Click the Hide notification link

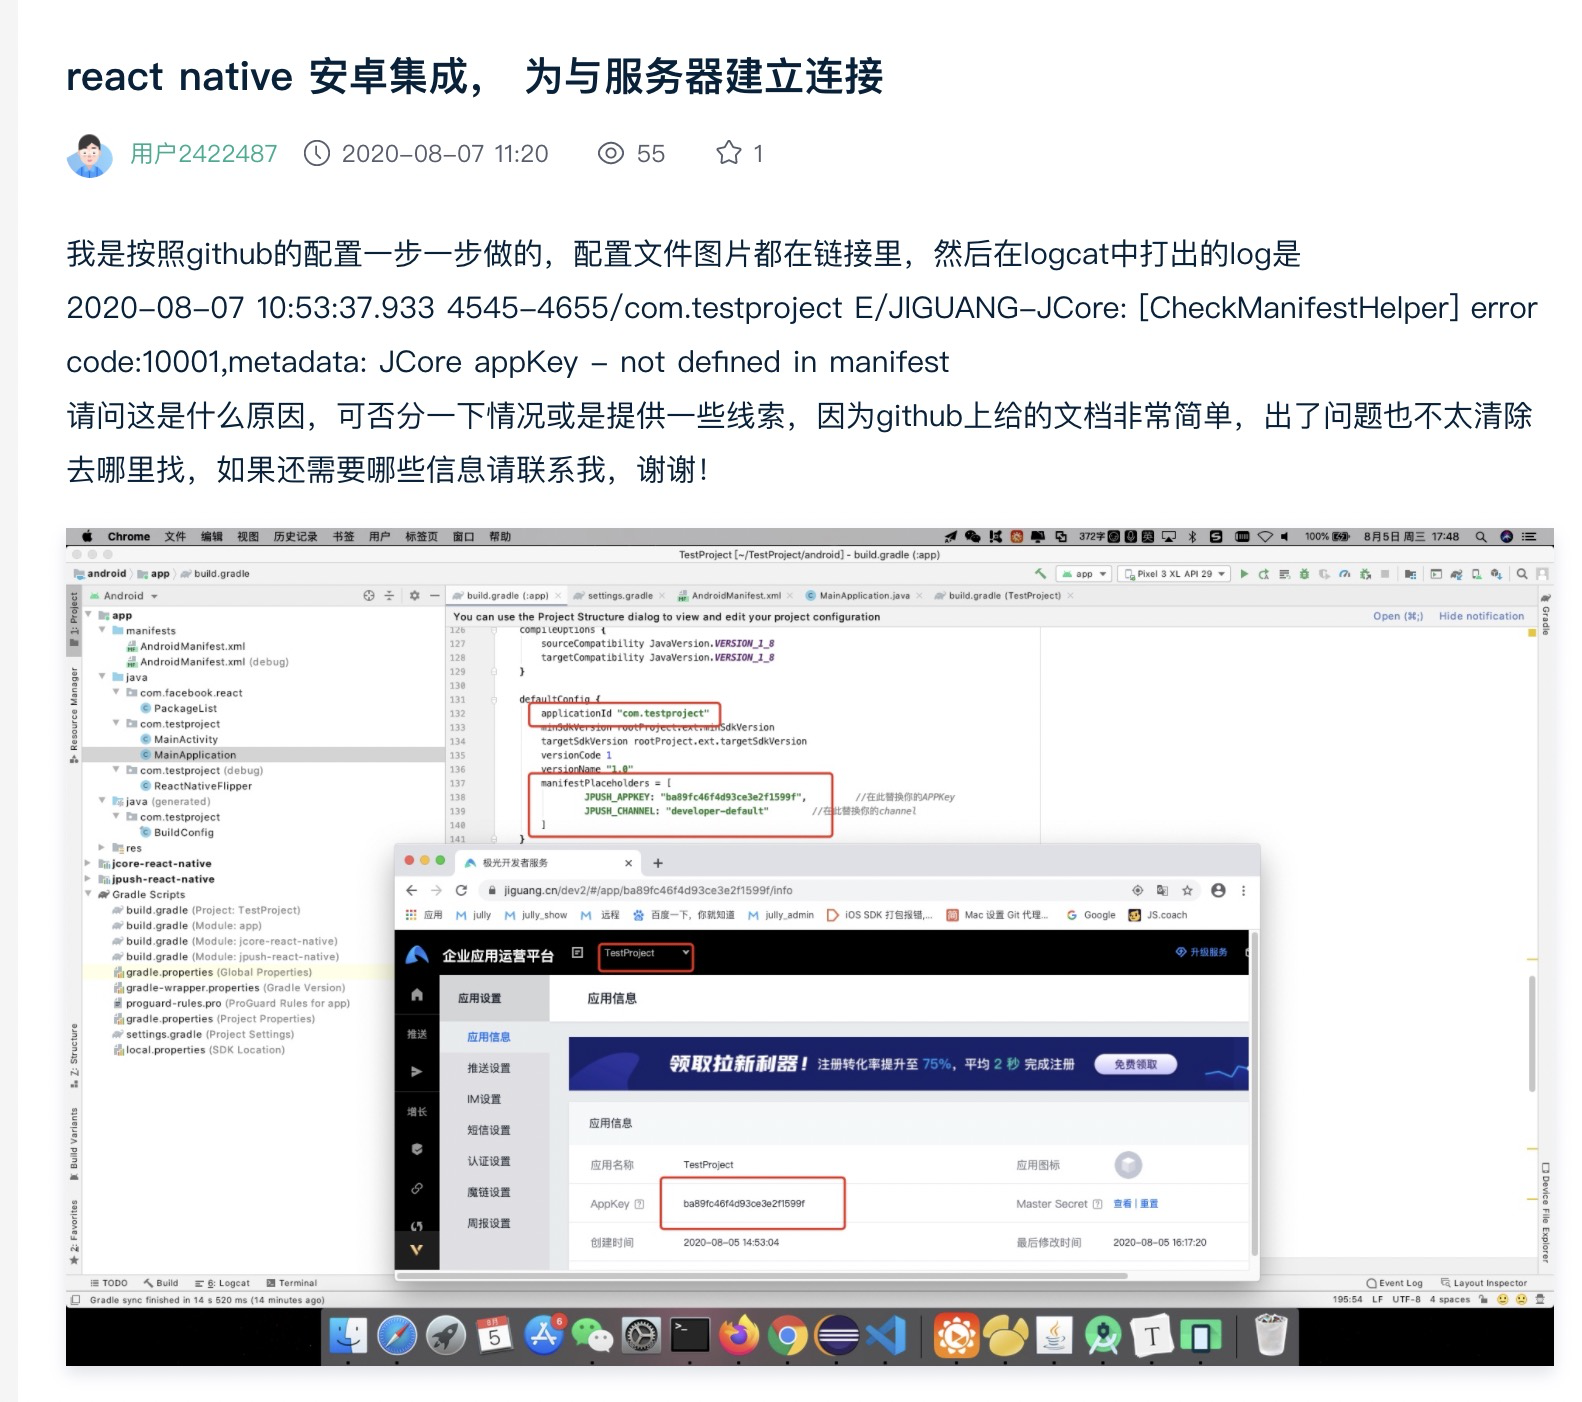click(x=1480, y=616)
